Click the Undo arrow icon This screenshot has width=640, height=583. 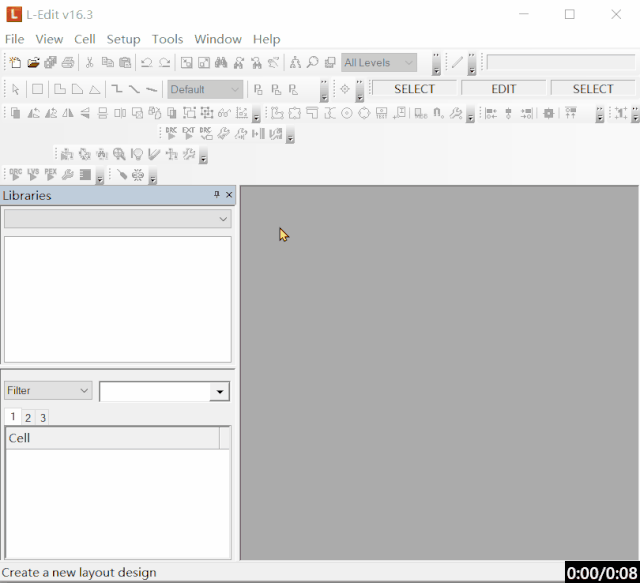click(147, 62)
